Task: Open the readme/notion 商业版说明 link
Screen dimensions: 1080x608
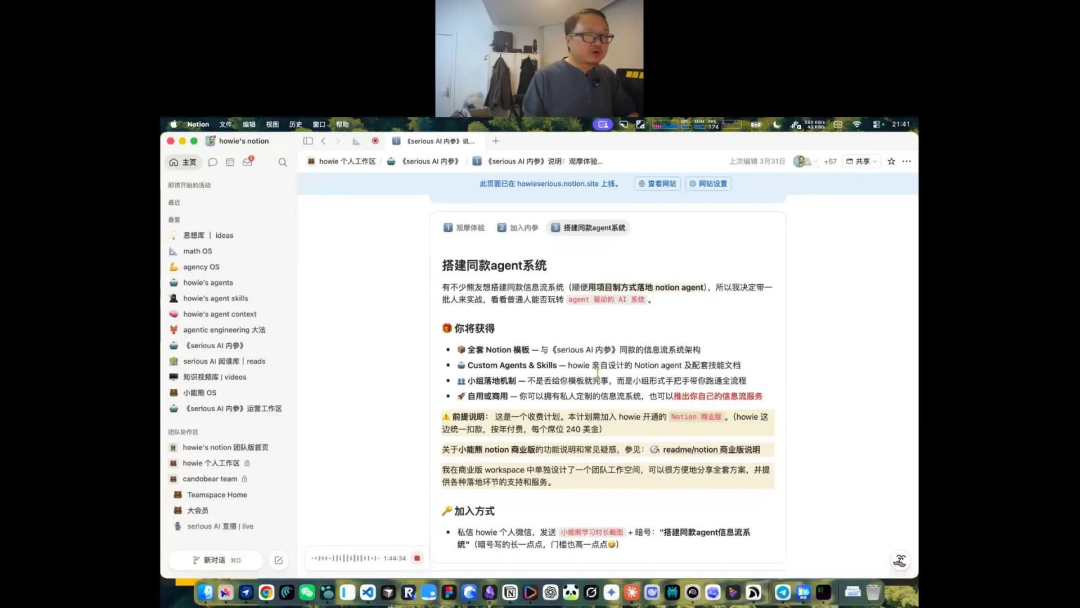Action: pyautogui.click(x=705, y=450)
